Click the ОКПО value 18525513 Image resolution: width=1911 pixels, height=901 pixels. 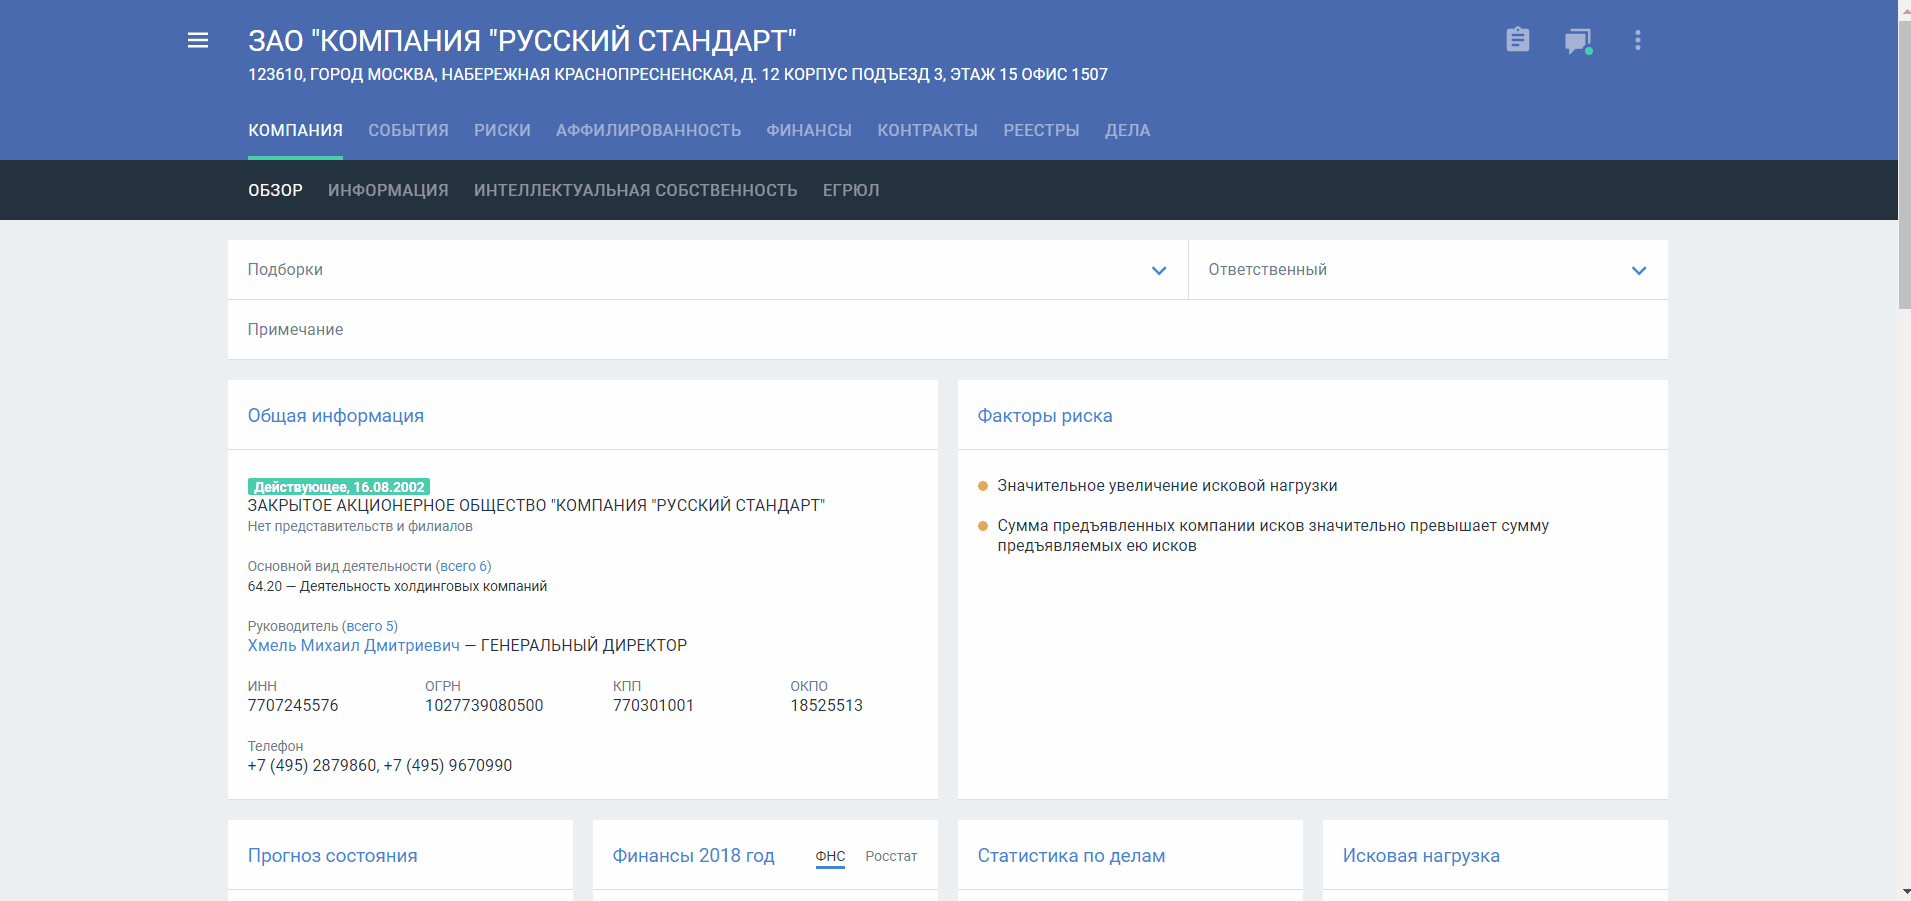point(826,706)
